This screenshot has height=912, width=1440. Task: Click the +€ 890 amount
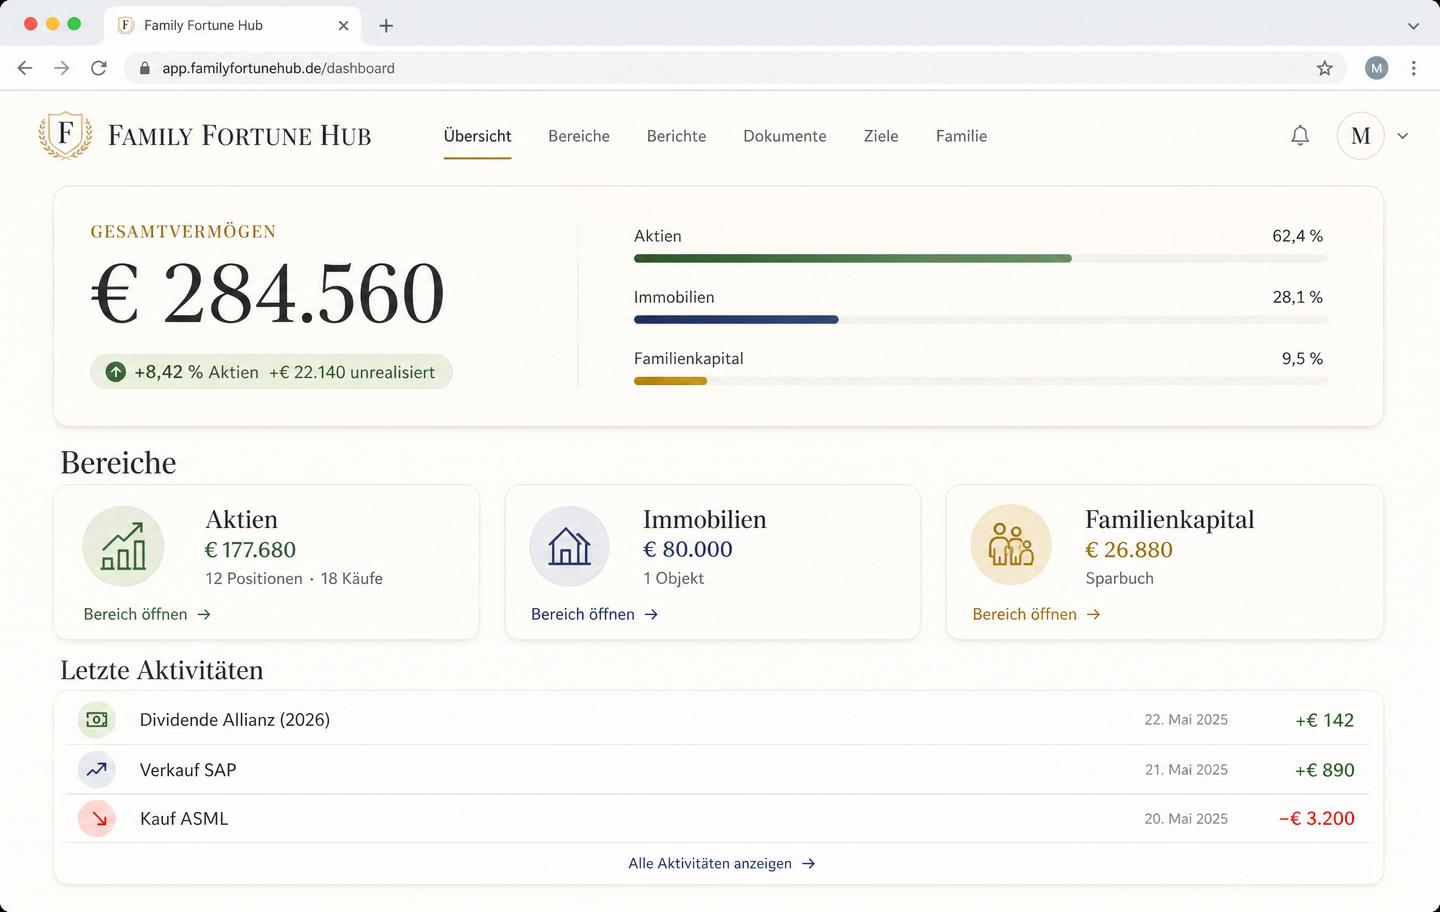[1324, 770]
